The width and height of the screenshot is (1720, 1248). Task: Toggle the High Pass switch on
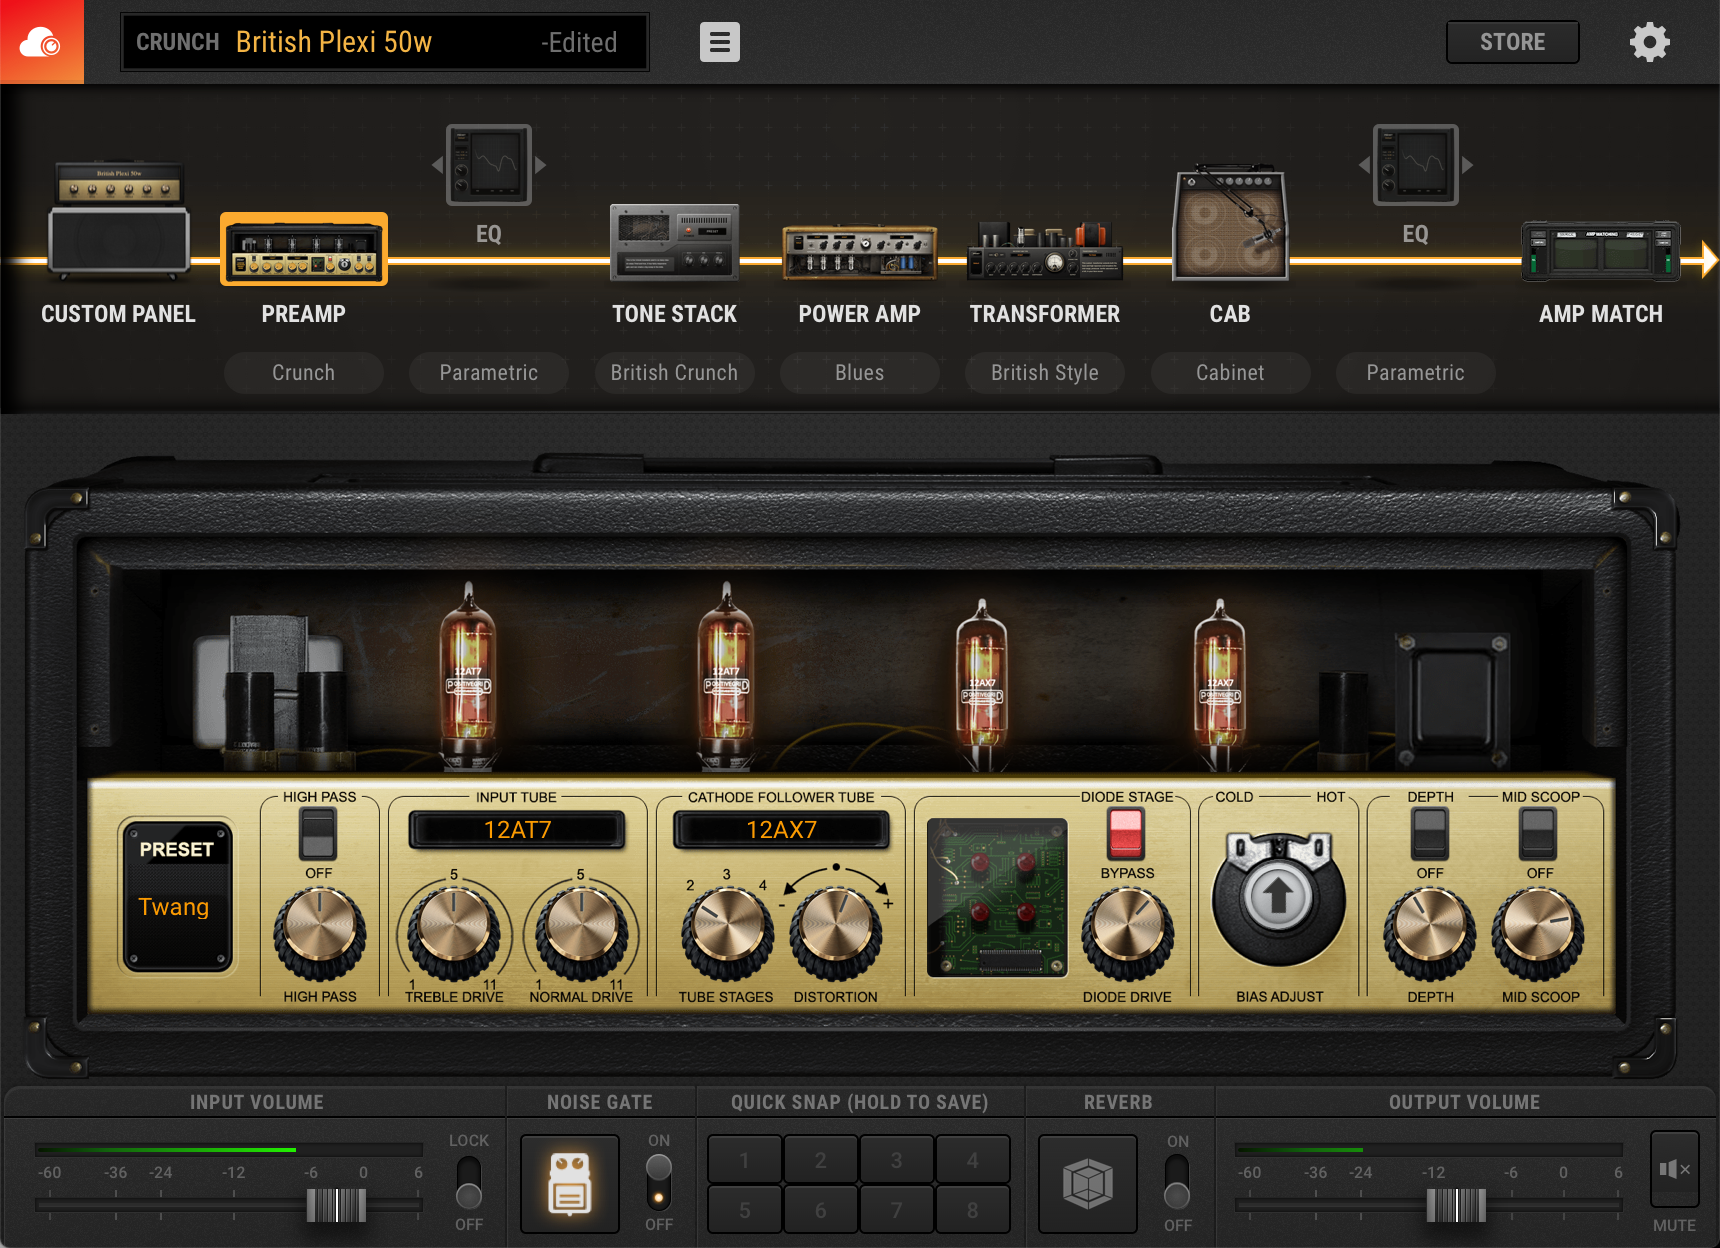[318, 833]
